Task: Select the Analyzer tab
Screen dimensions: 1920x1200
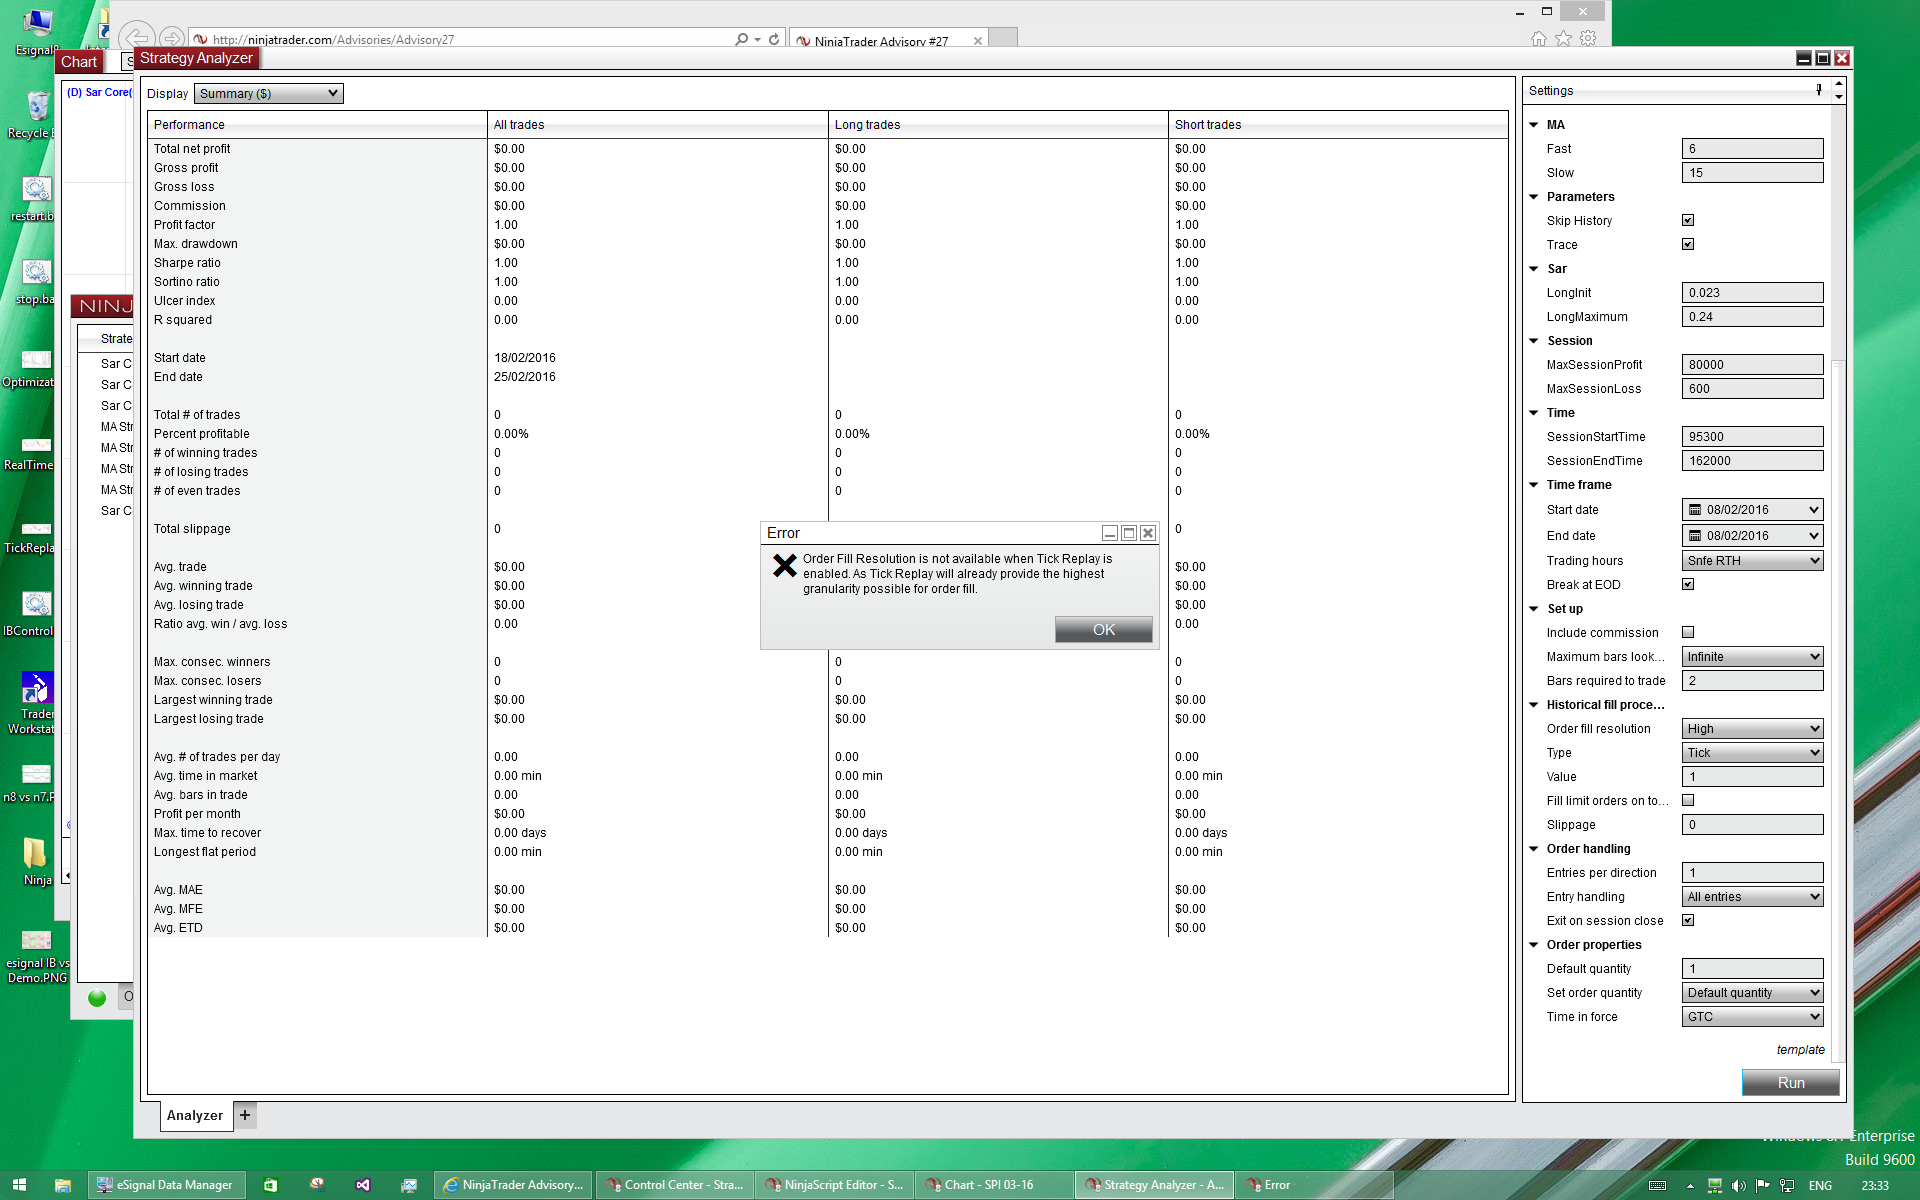Action: click(x=195, y=1115)
